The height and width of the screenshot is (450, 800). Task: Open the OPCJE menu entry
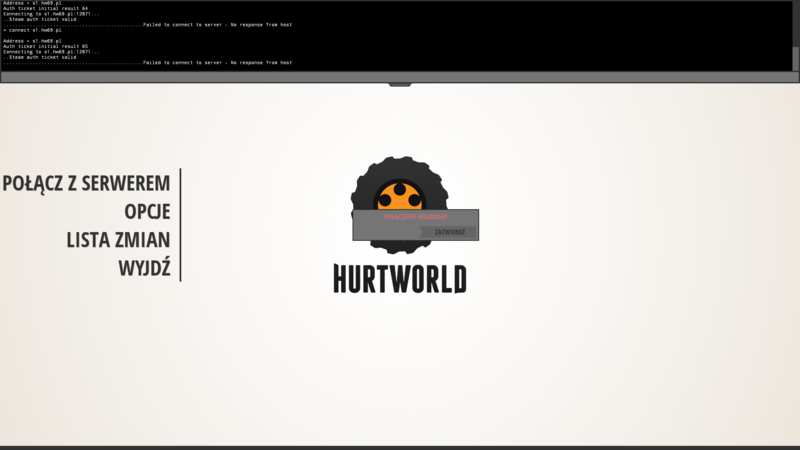[147, 212]
